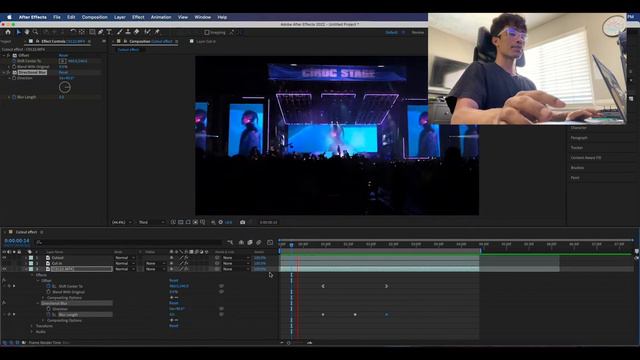Click Reset for Directional Blur in Effect Controls
The height and width of the screenshot is (360, 640).
tap(63, 73)
